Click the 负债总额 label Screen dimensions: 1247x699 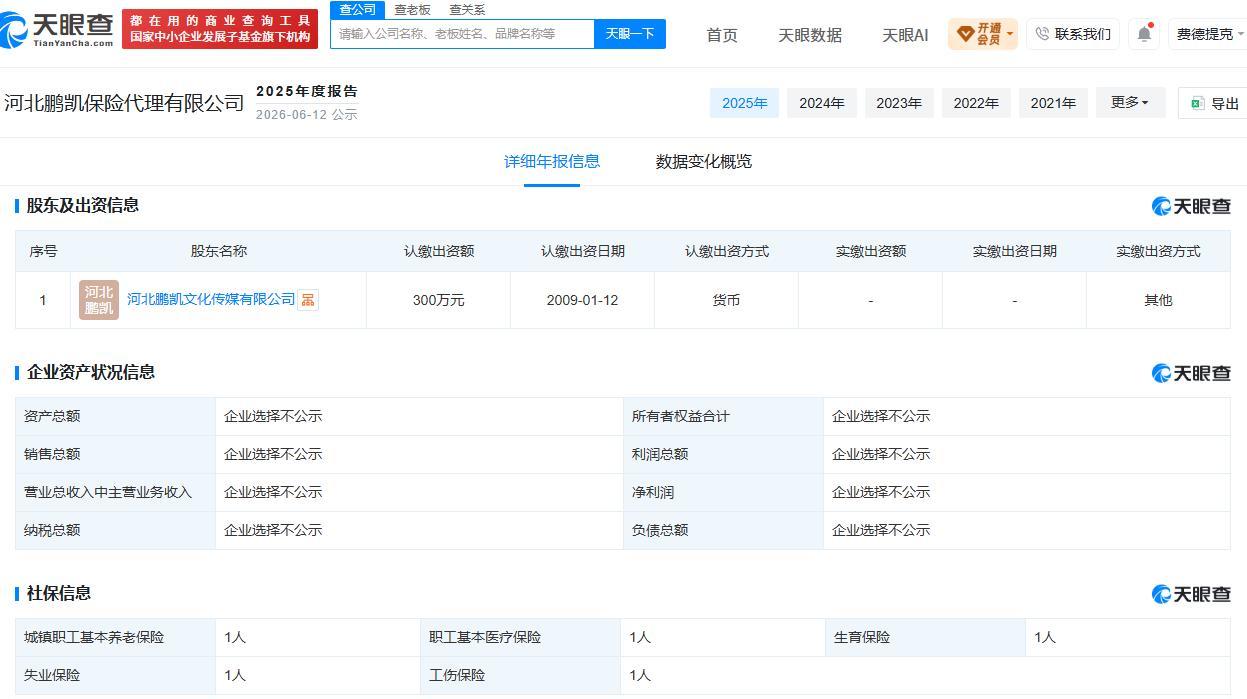click(660, 530)
